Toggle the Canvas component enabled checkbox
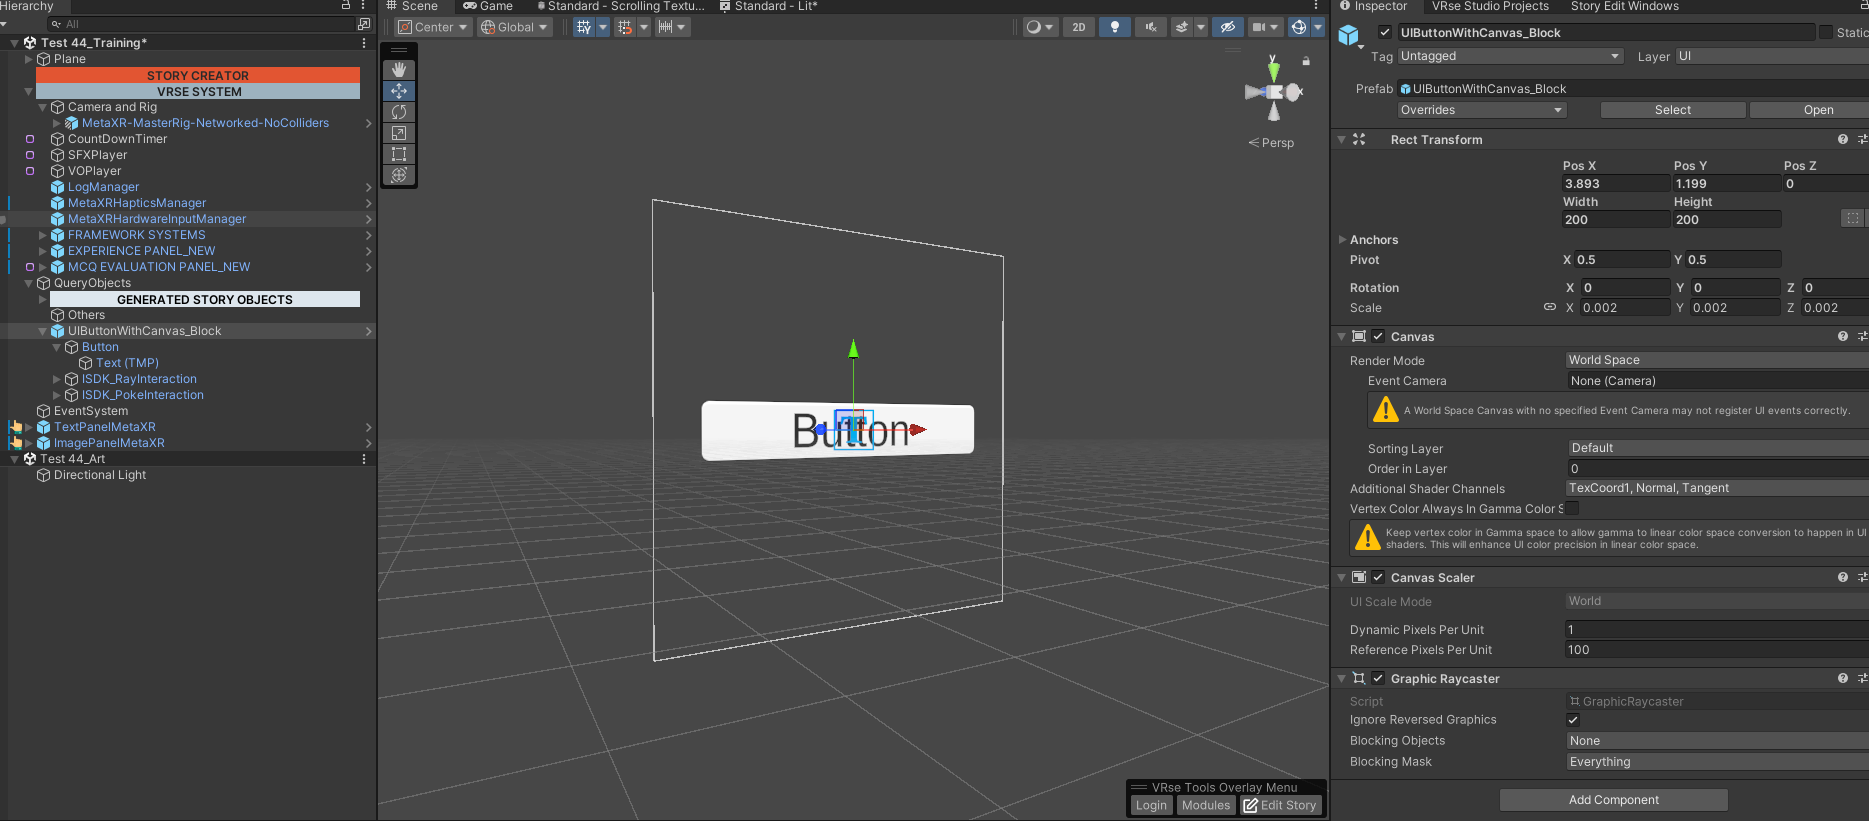This screenshot has height=821, width=1869. coord(1378,337)
